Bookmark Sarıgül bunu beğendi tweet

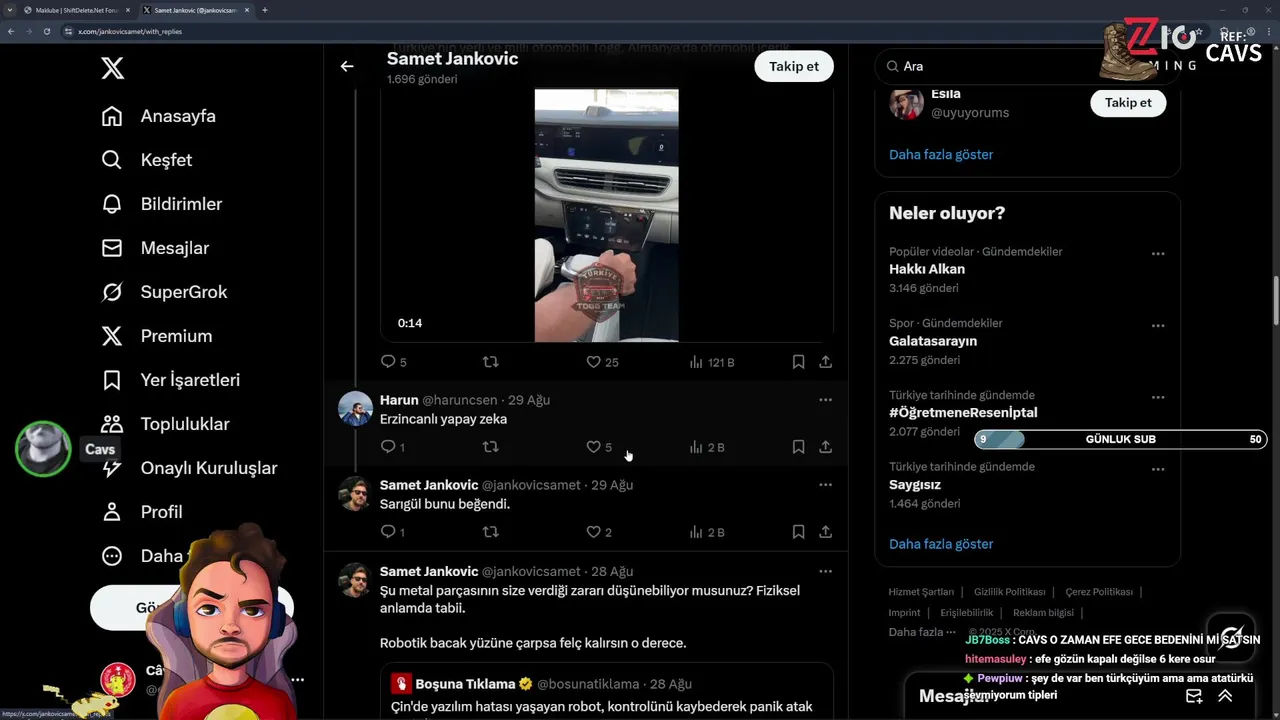click(x=798, y=532)
